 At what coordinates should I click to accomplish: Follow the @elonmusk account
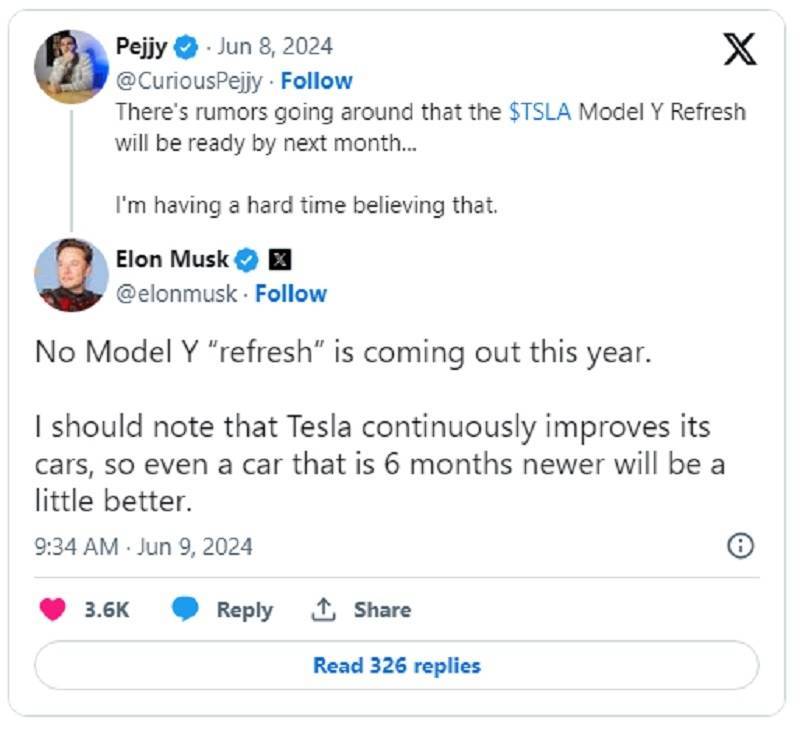[x=291, y=294]
